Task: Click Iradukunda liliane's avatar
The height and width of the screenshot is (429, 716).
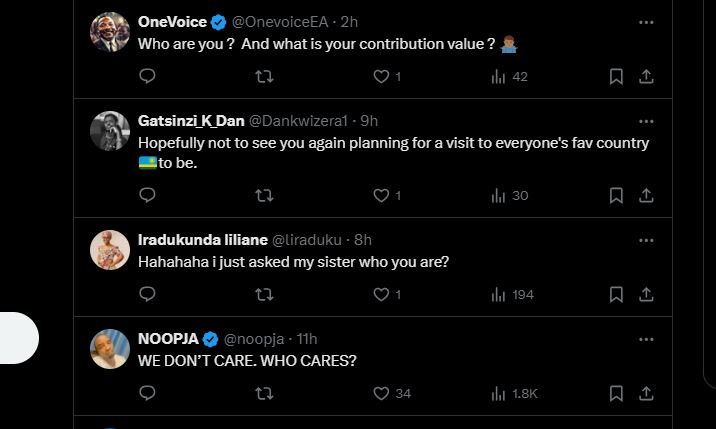Action: [x=110, y=250]
